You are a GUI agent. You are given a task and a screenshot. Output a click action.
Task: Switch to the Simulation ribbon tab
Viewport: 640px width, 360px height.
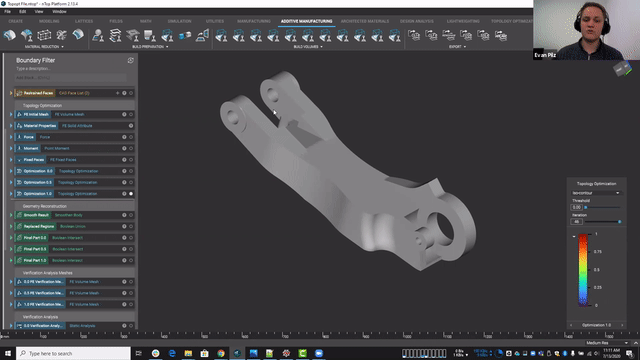point(179,21)
